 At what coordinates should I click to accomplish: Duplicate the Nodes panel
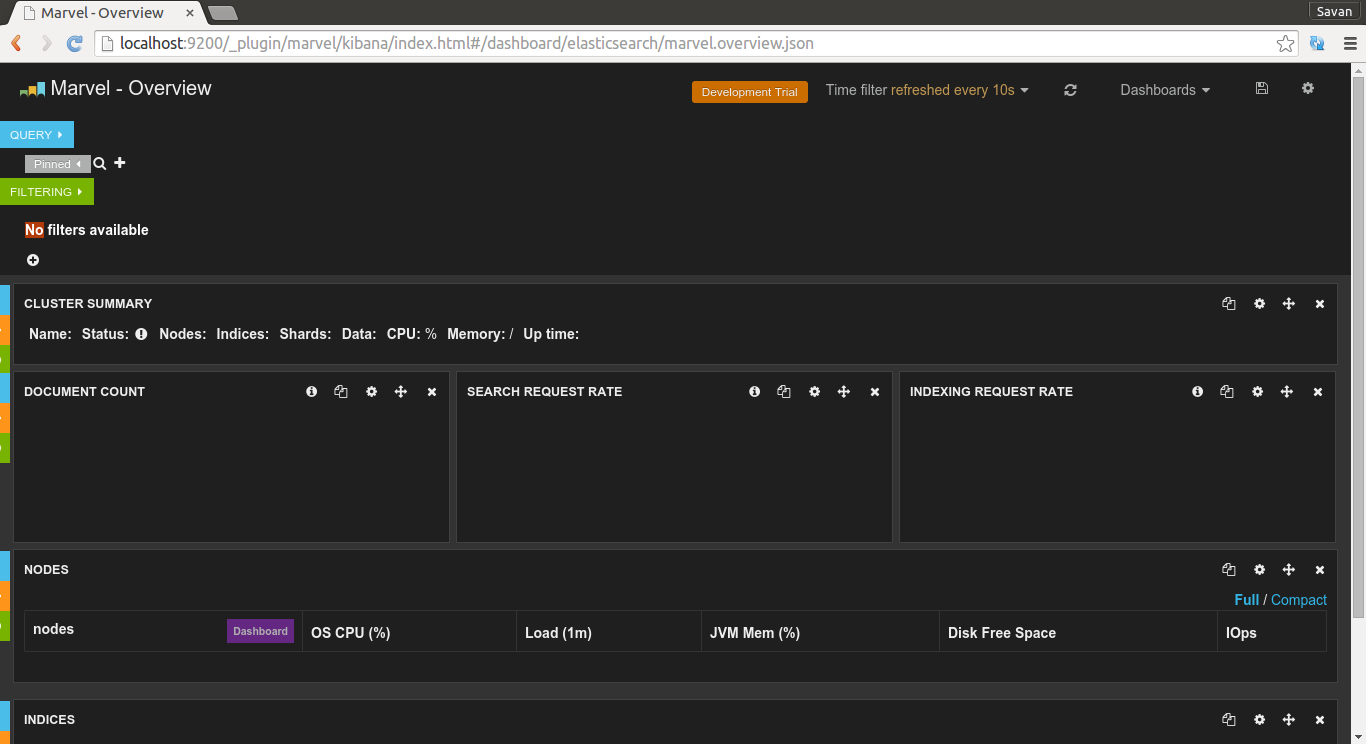click(x=1229, y=570)
